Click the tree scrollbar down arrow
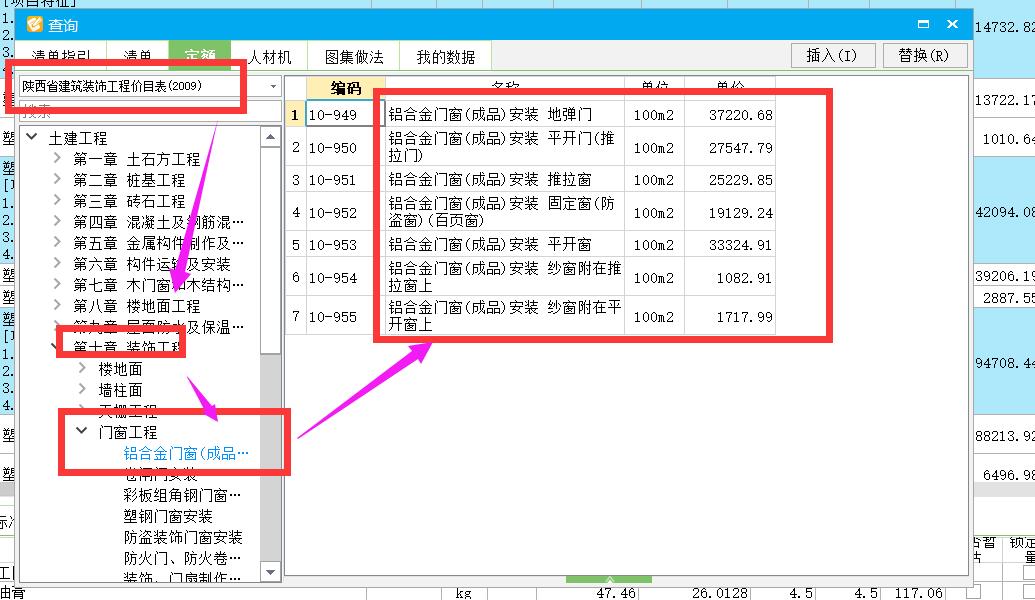The height and width of the screenshot is (600, 1035). tap(269, 573)
